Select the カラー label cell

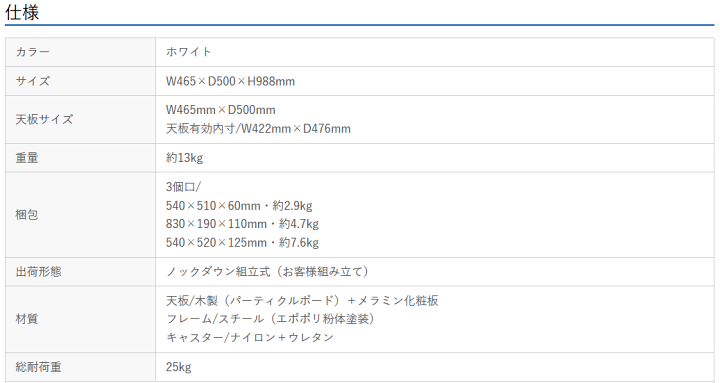point(80,52)
